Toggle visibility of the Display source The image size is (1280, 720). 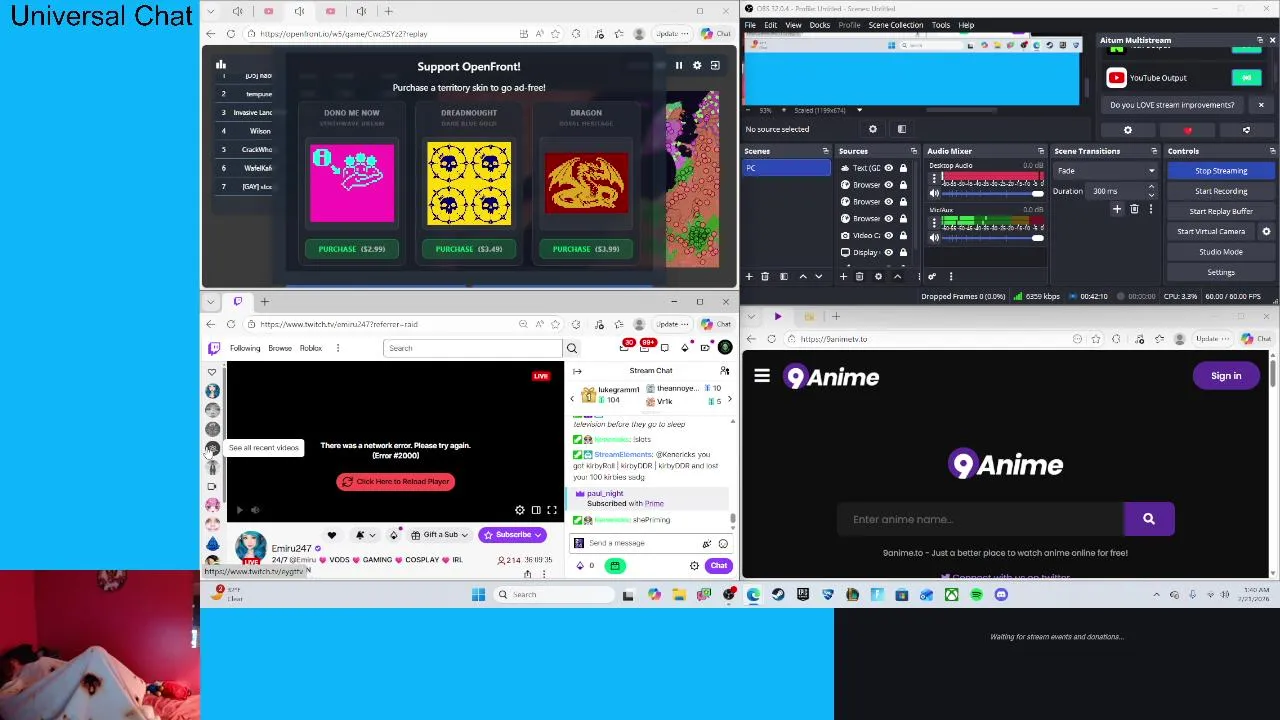888,253
